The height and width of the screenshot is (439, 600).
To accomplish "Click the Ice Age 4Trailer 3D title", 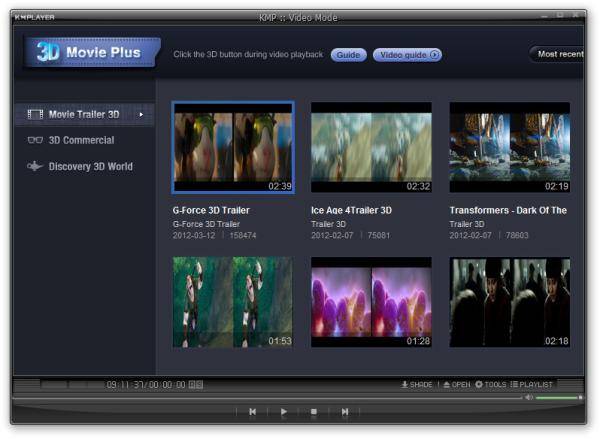I will point(351,210).
